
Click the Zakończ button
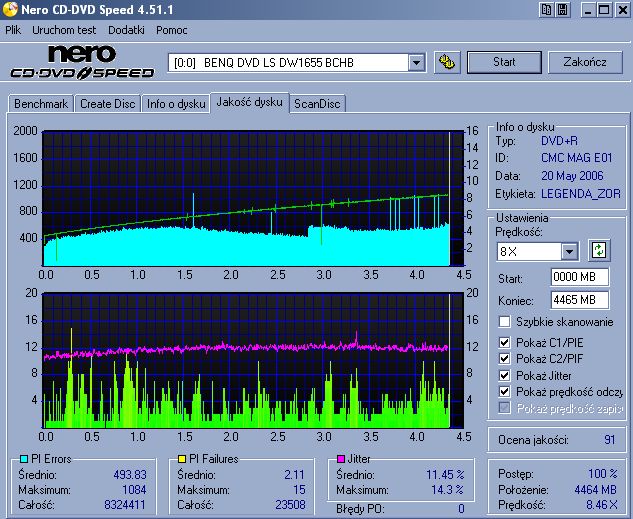pyautogui.click(x=585, y=62)
